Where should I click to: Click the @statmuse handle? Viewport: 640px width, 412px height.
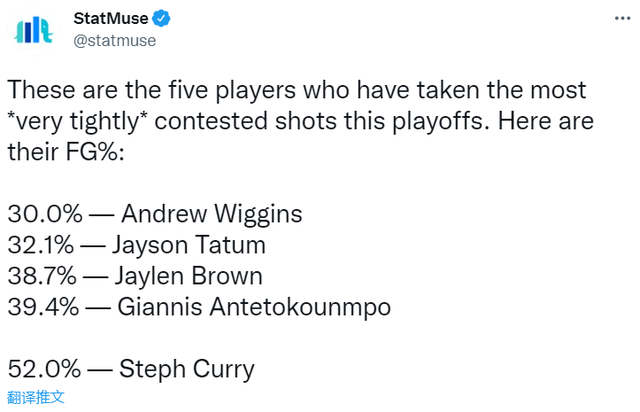[114, 40]
